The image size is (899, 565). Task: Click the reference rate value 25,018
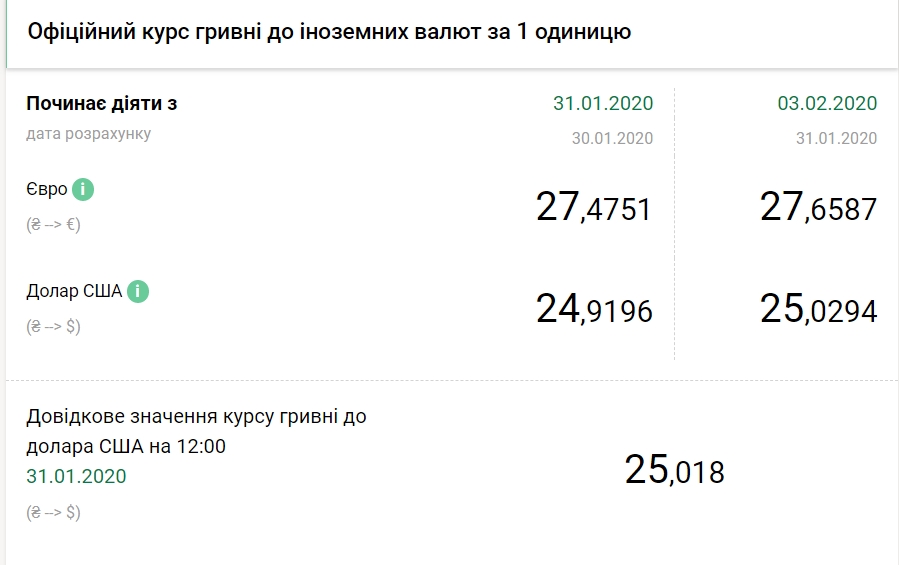pos(674,469)
